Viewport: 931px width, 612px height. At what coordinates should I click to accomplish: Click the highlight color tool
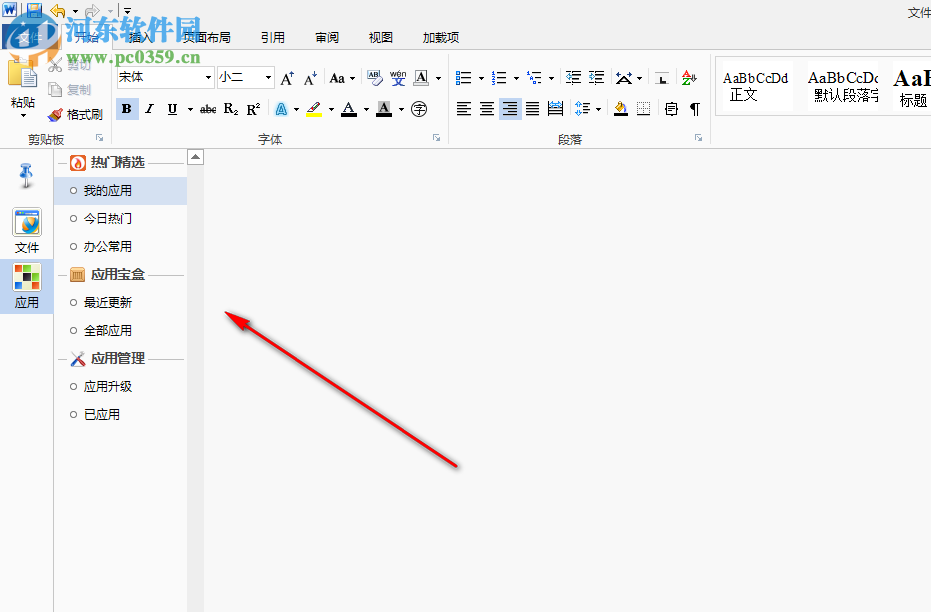(314, 108)
